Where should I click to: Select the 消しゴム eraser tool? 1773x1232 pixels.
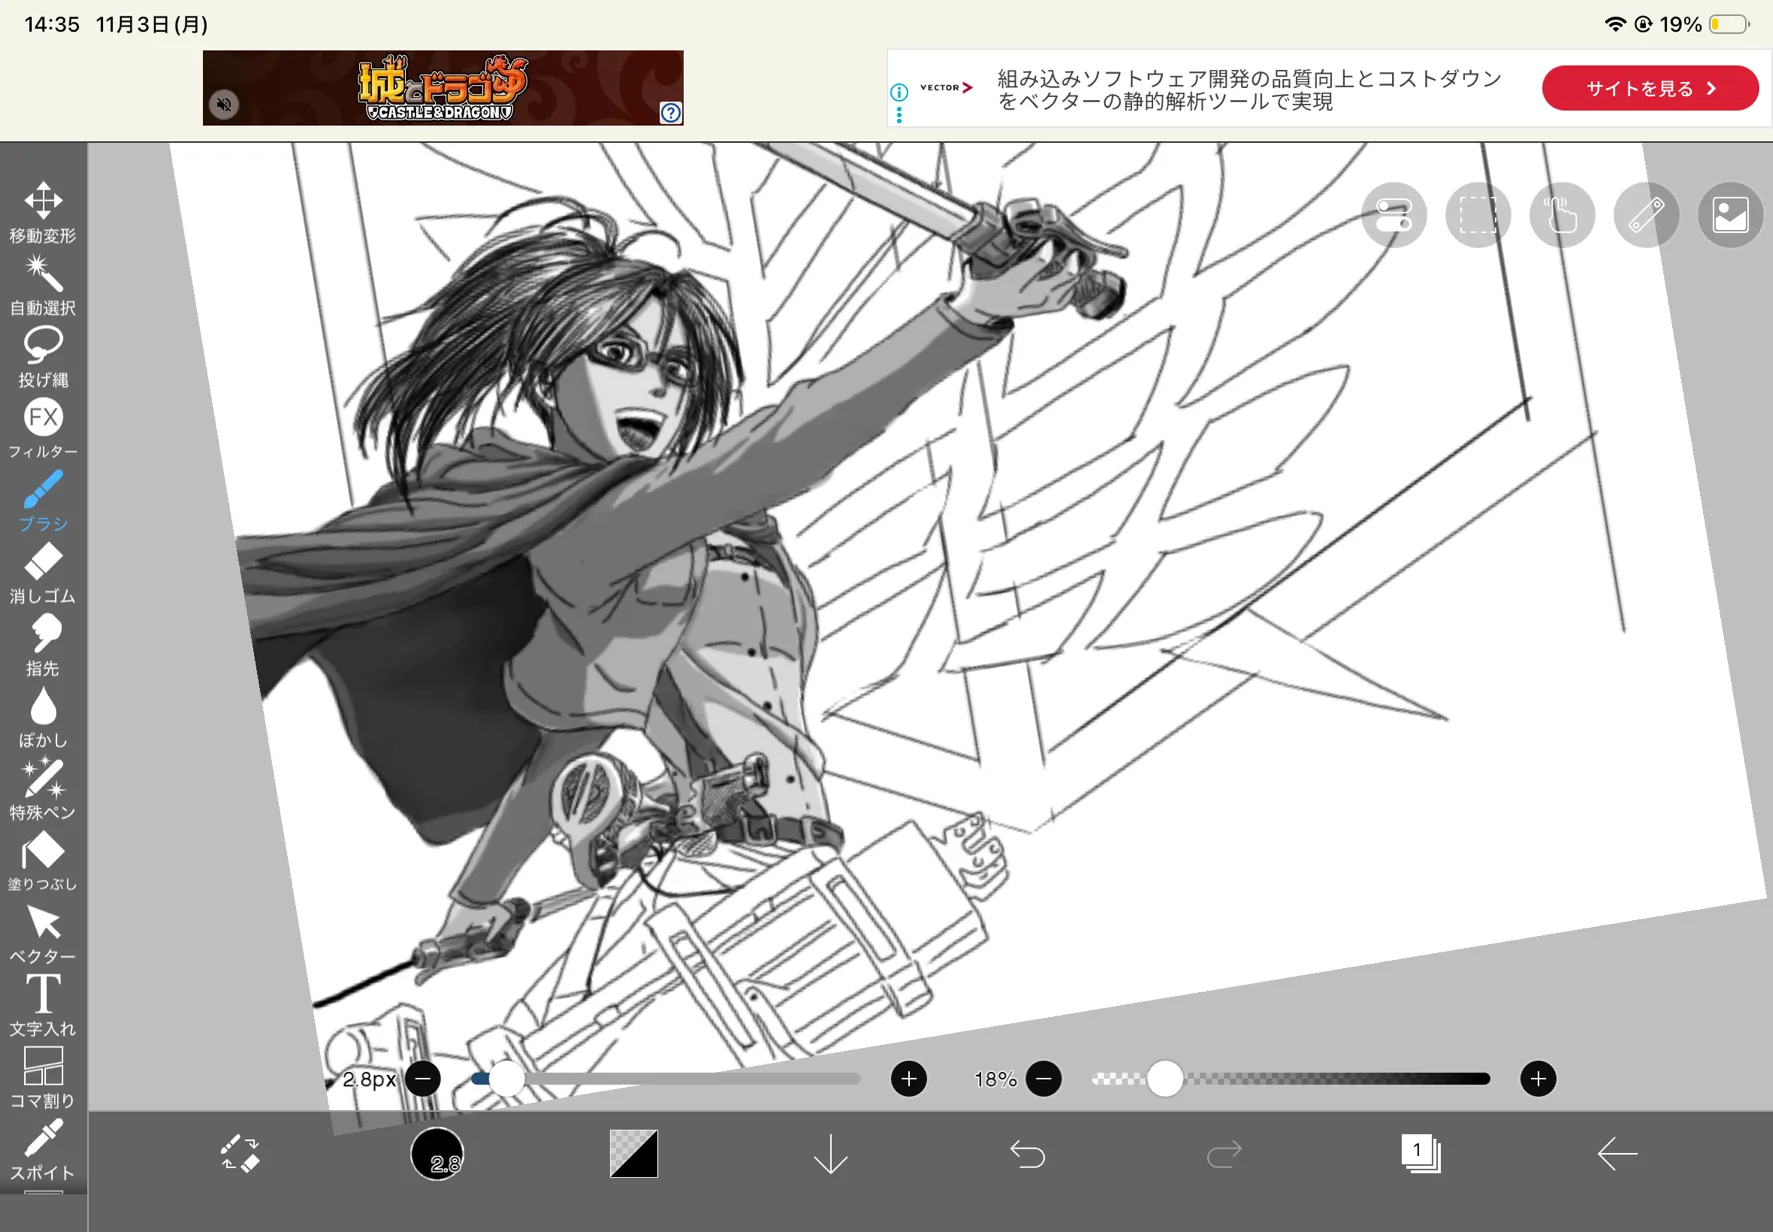click(43, 573)
